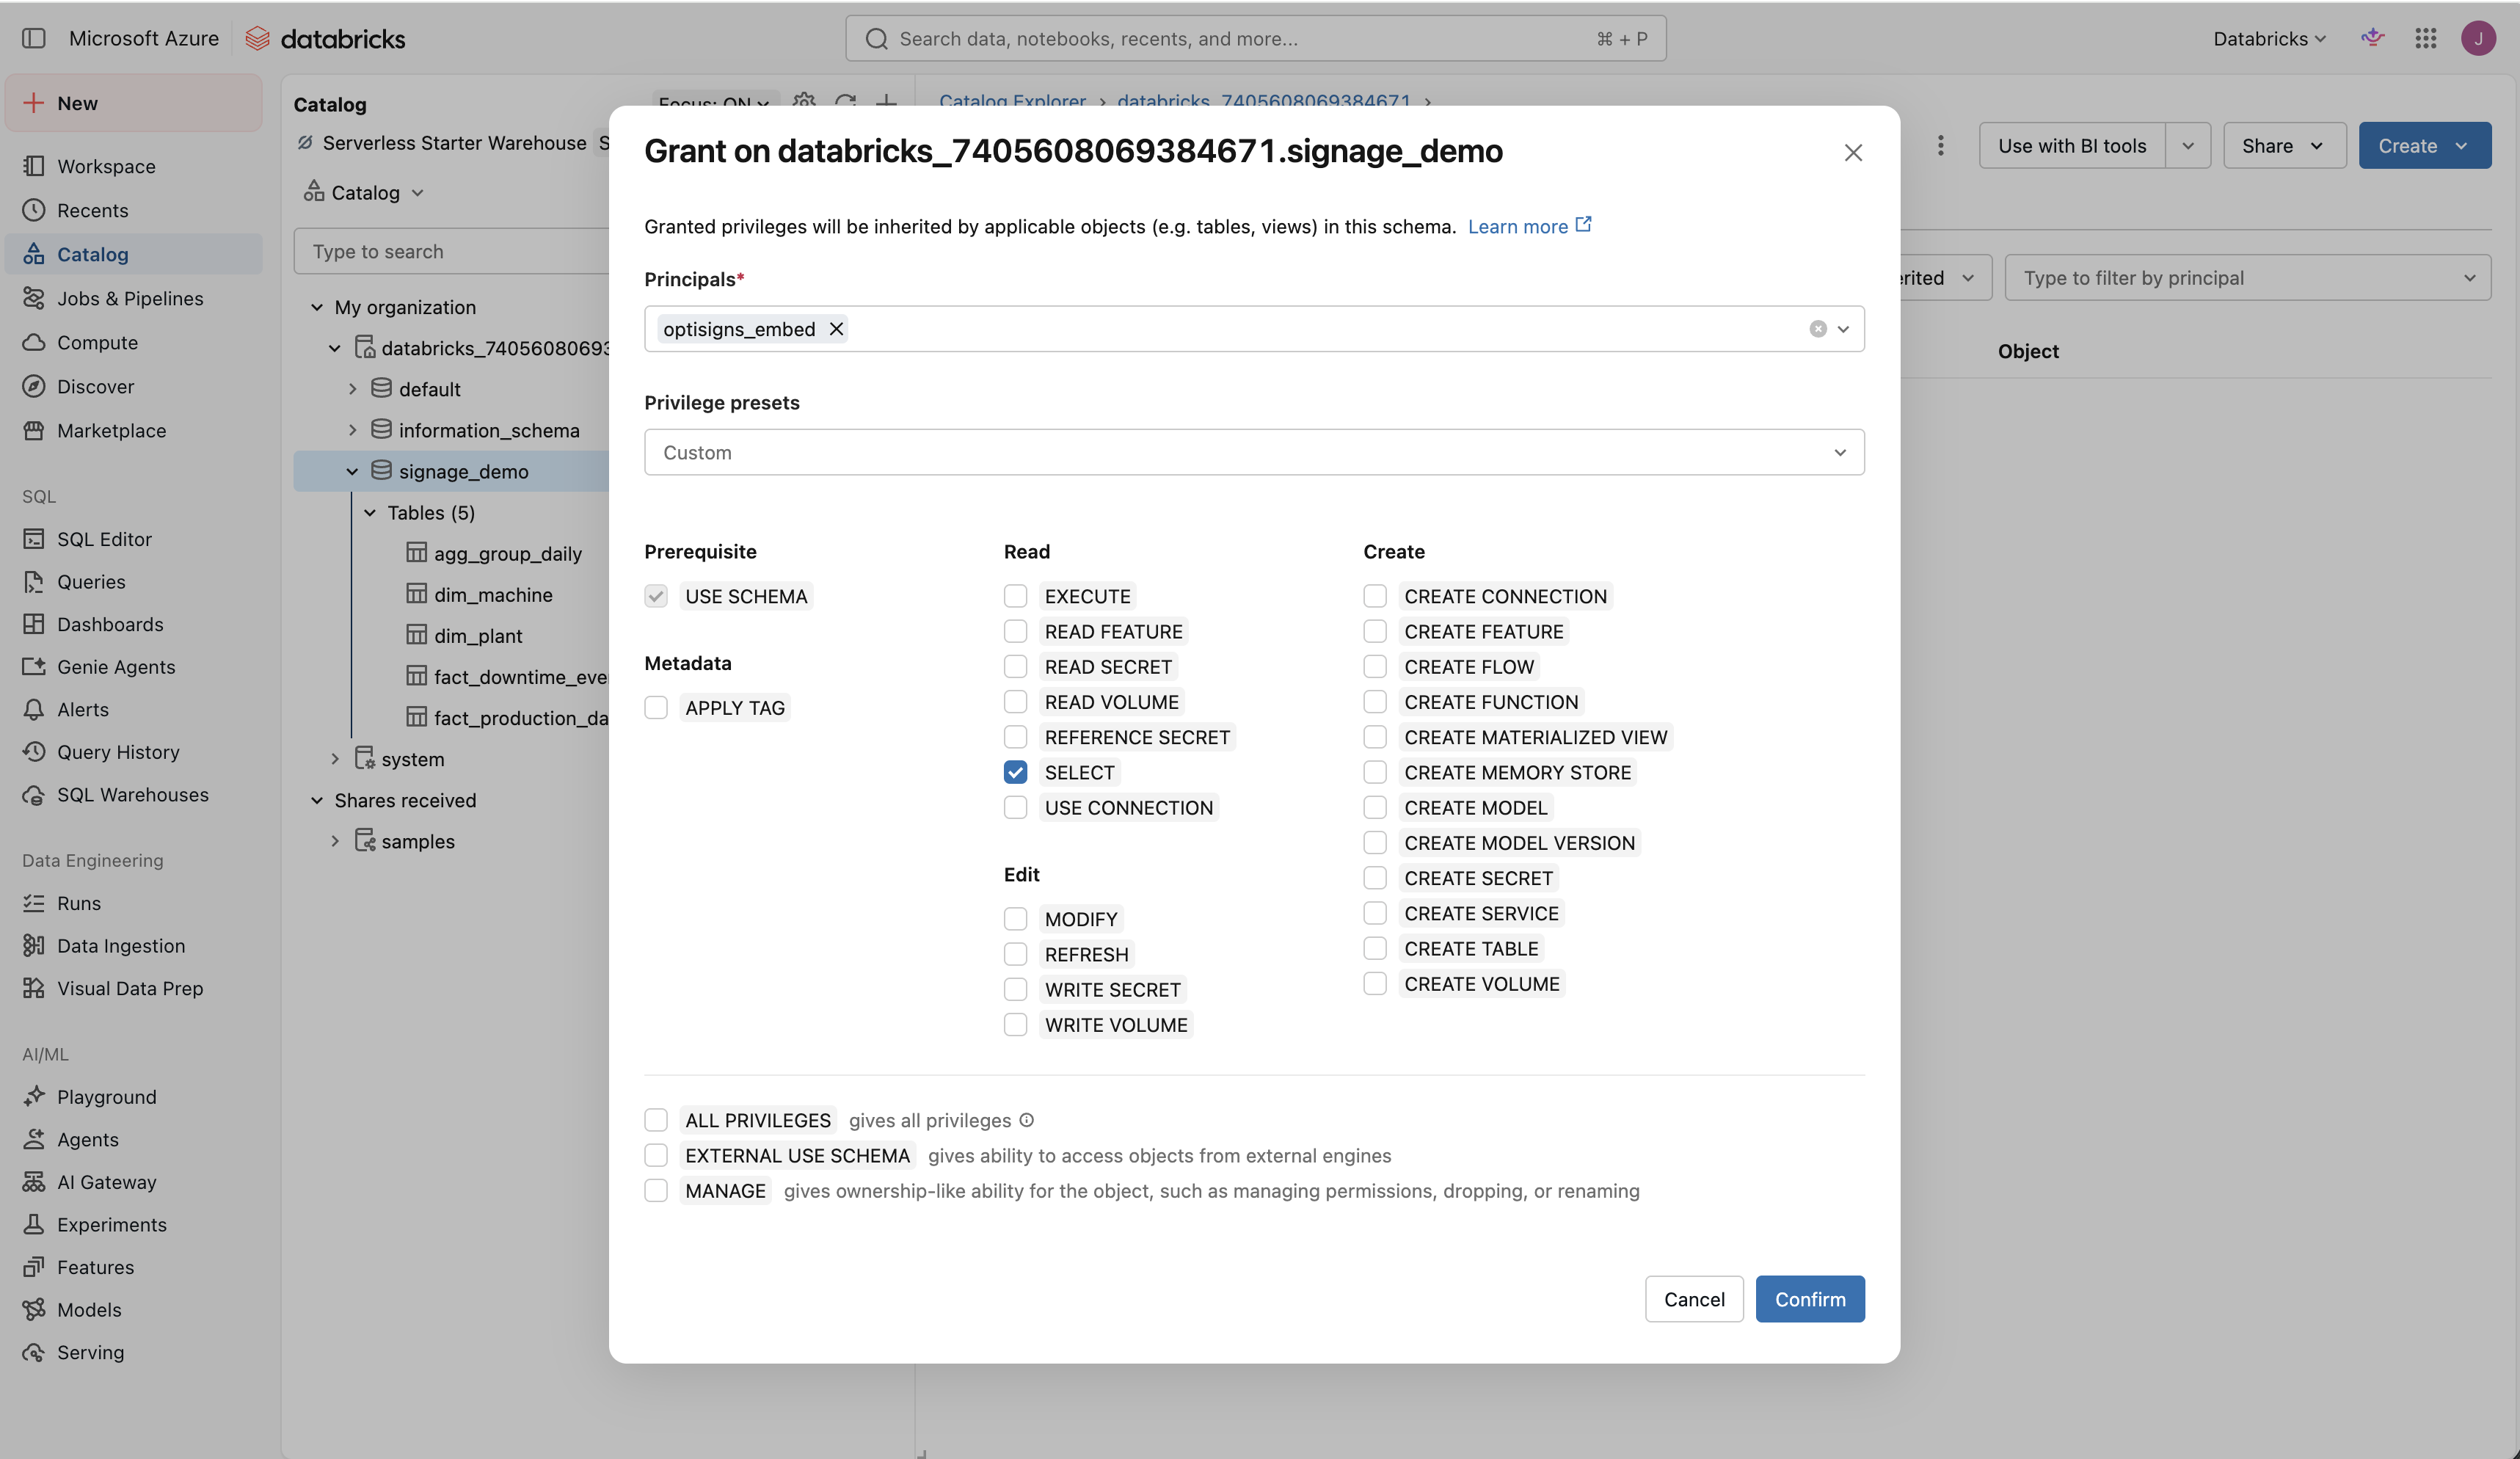This screenshot has height=1459, width=2520.
Task: Click the Queries icon in sidebar
Action: (34, 581)
